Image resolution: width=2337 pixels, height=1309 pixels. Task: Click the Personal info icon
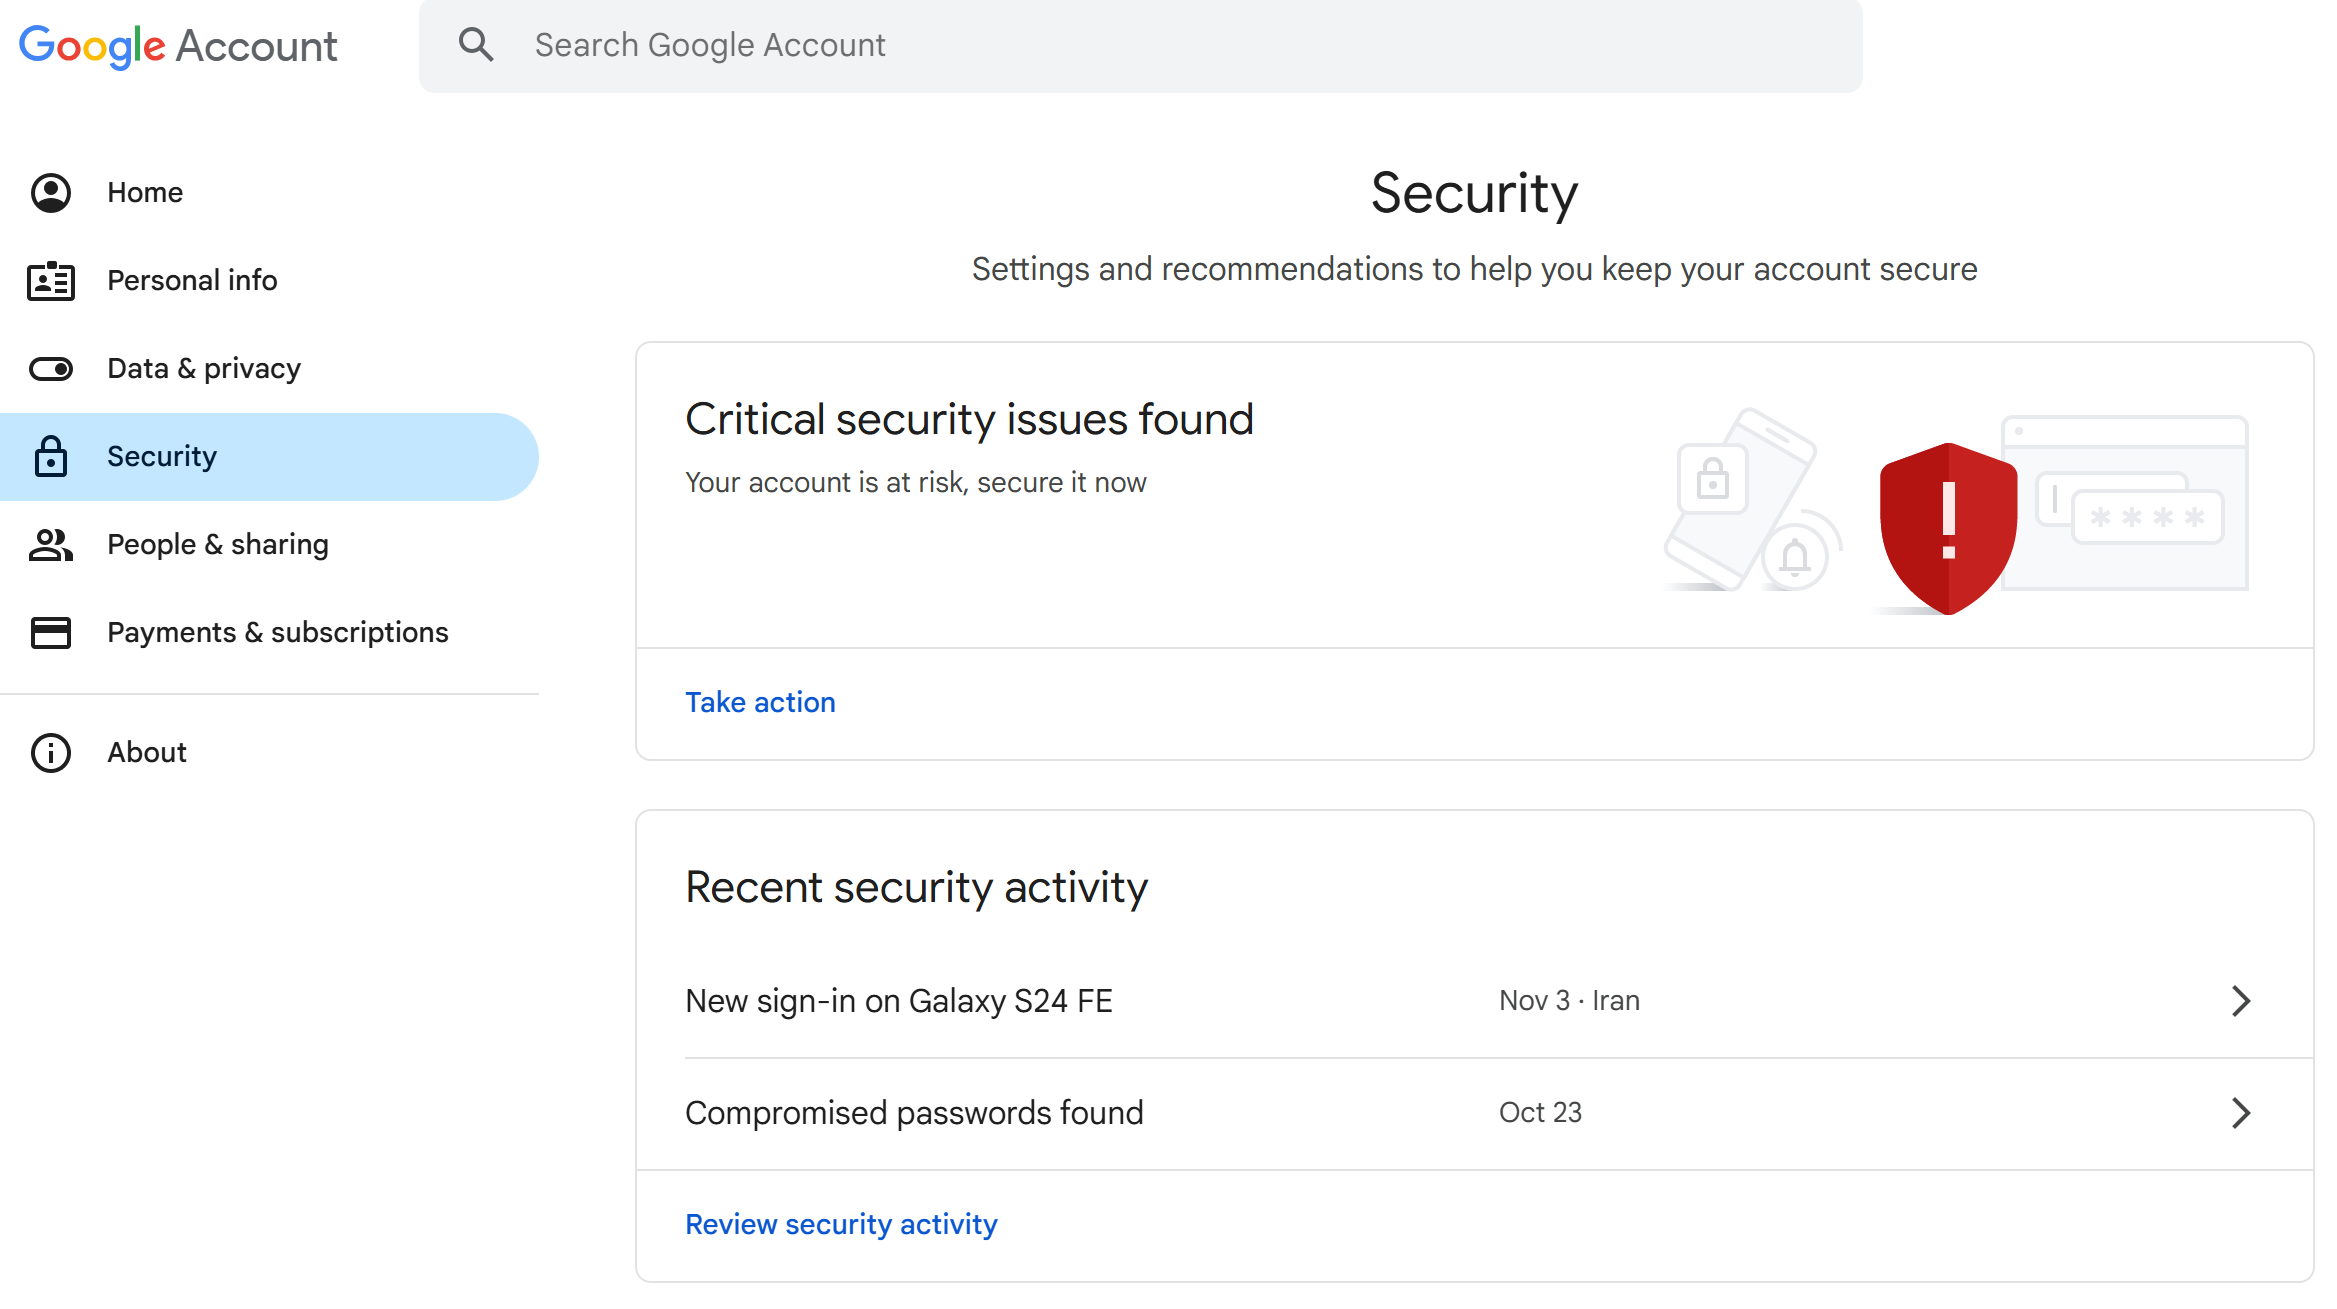coord(51,281)
